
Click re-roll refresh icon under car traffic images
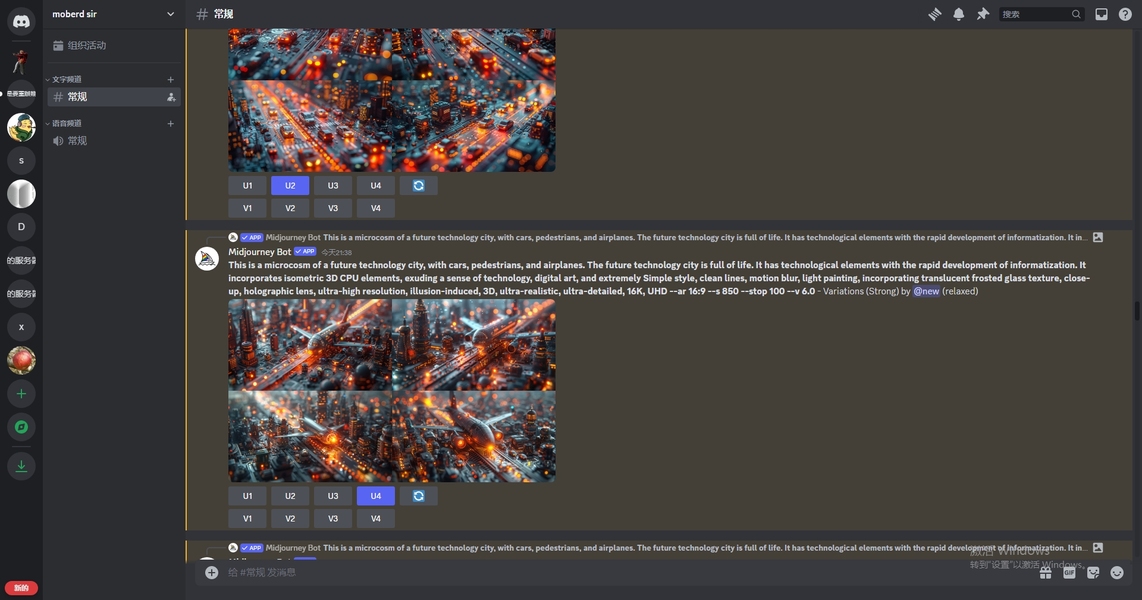point(419,186)
